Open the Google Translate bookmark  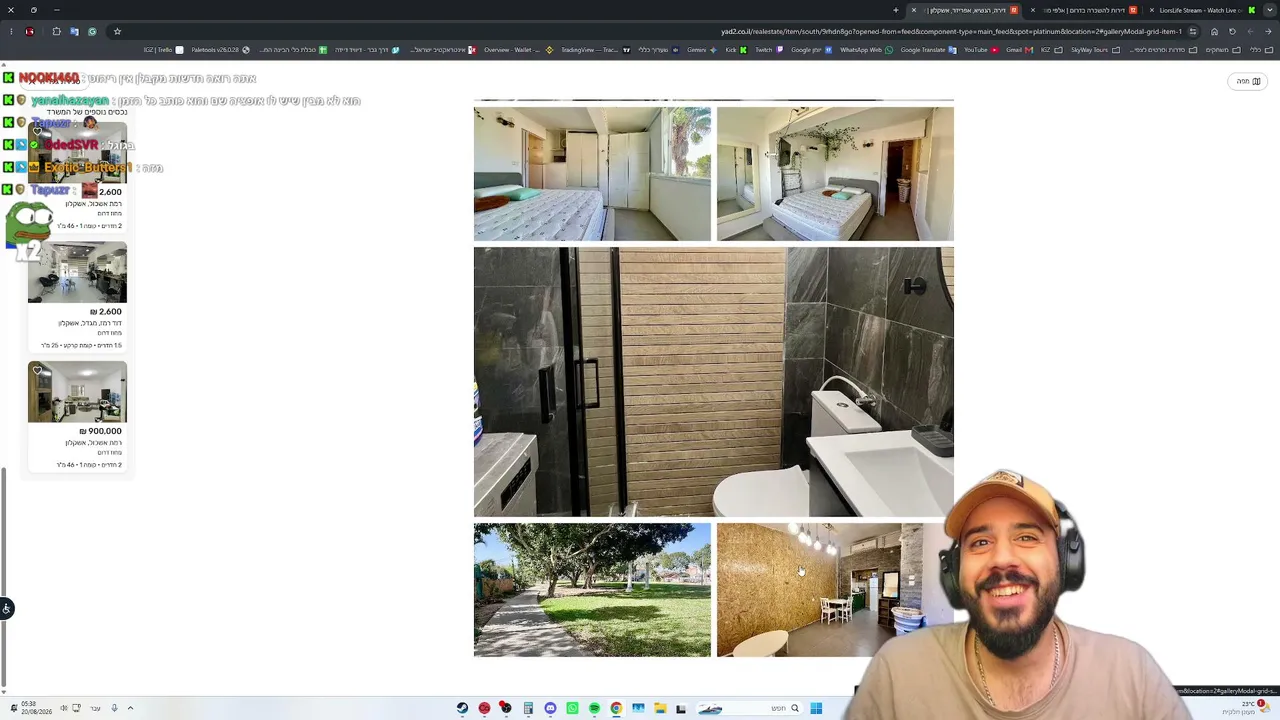point(927,50)
